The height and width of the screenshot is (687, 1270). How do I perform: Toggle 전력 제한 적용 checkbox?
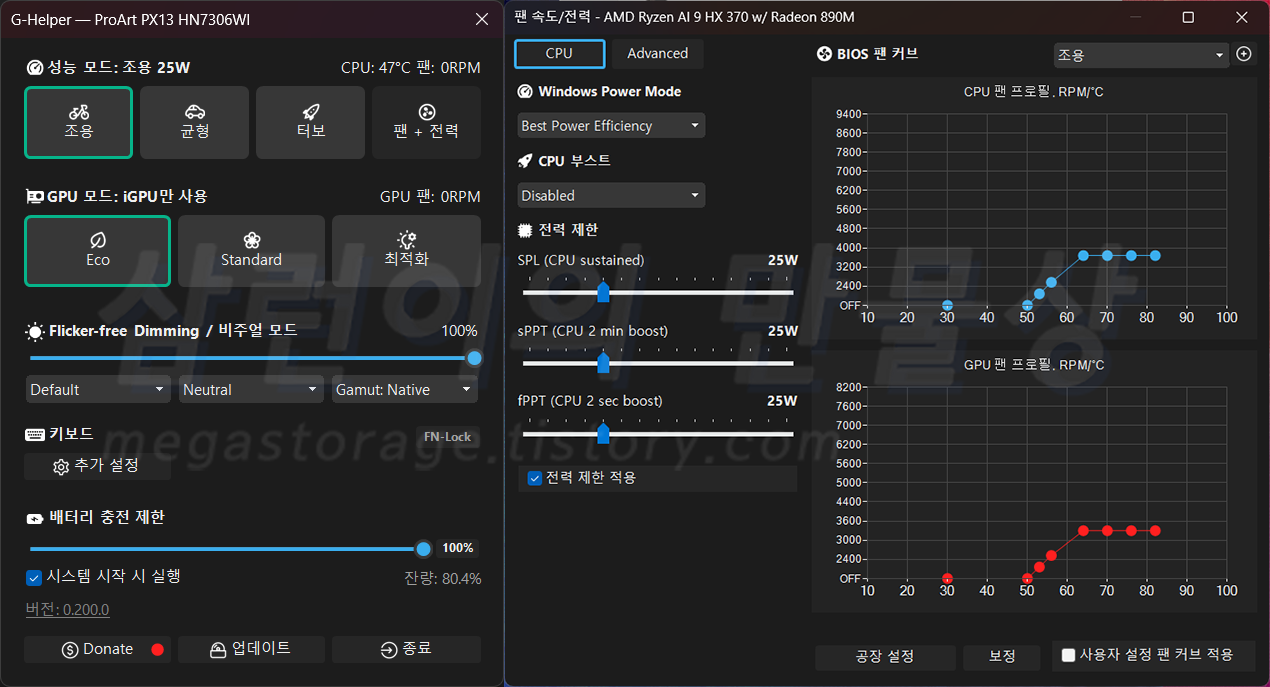pos(534,478)
